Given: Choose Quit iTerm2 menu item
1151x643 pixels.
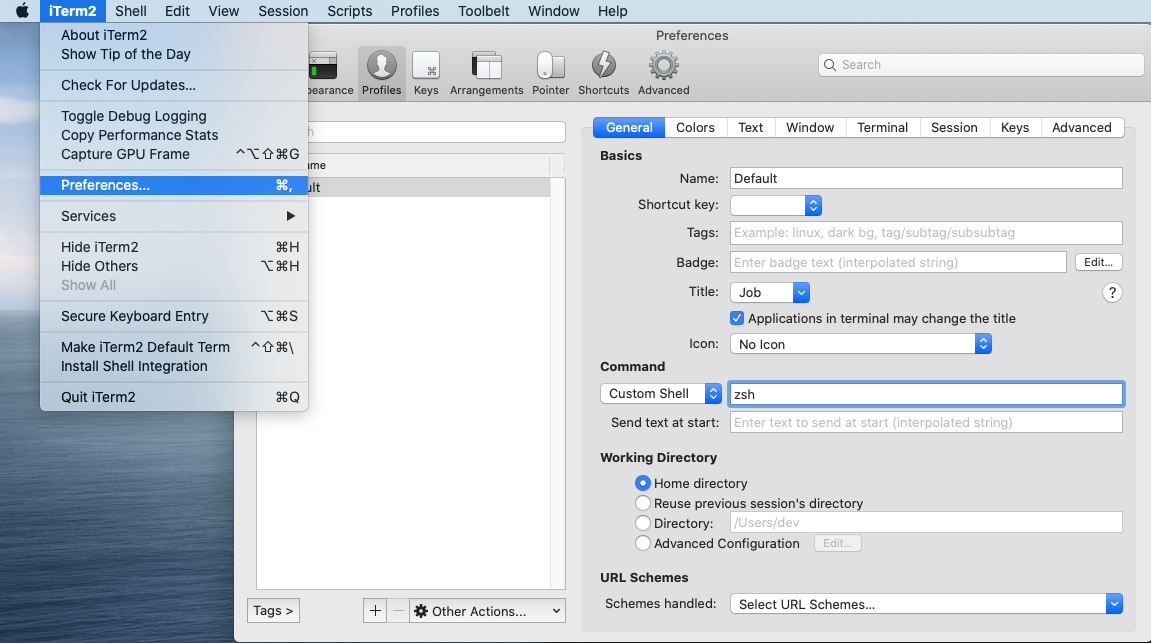Looking at the screenshot, I should click(174, 396).
